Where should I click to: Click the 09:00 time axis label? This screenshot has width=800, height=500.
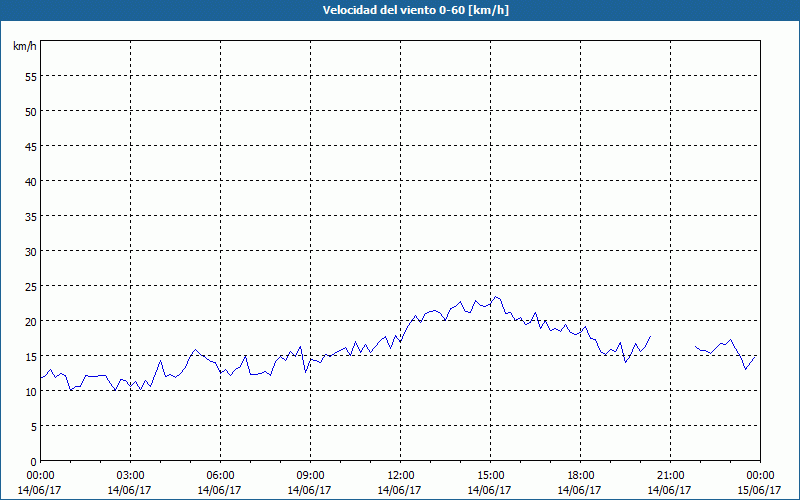(311, 476)
